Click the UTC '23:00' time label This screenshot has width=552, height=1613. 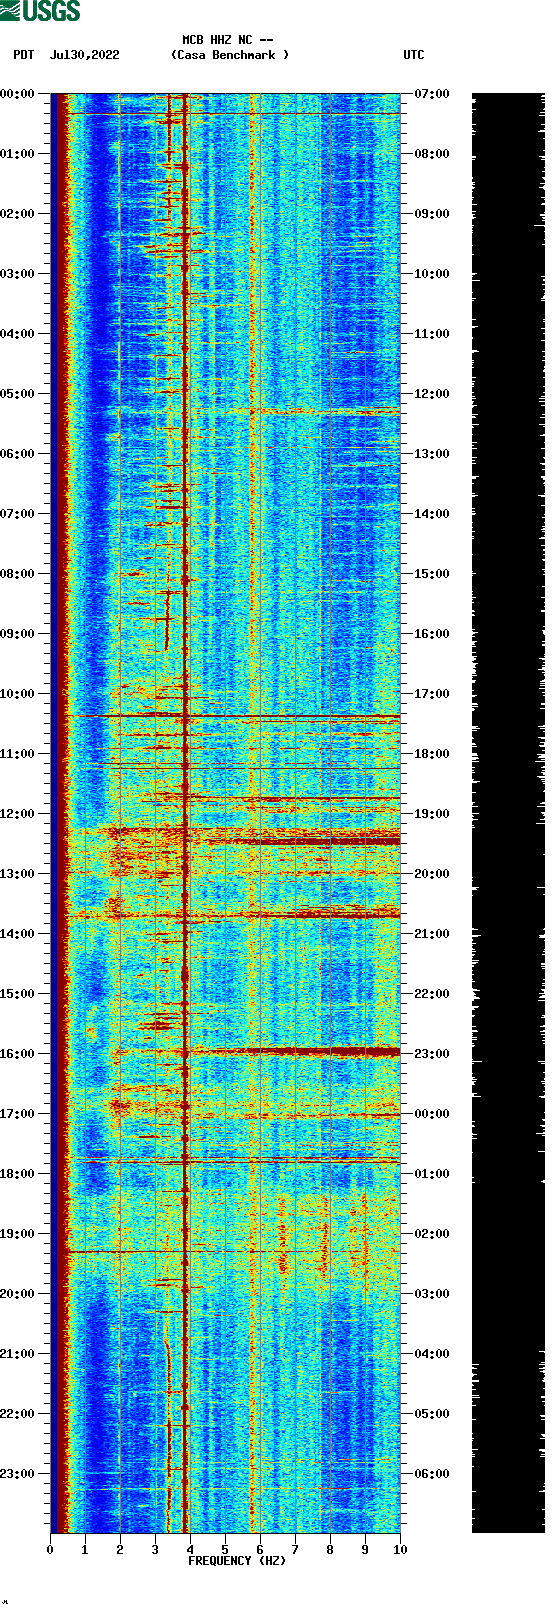point(432,1054)
